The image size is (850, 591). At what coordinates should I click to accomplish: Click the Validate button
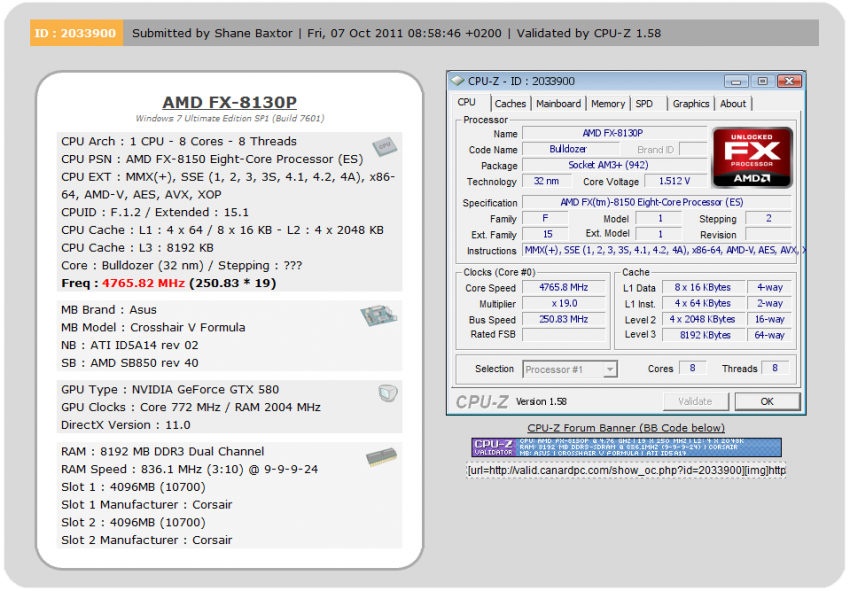pos(695,401)
